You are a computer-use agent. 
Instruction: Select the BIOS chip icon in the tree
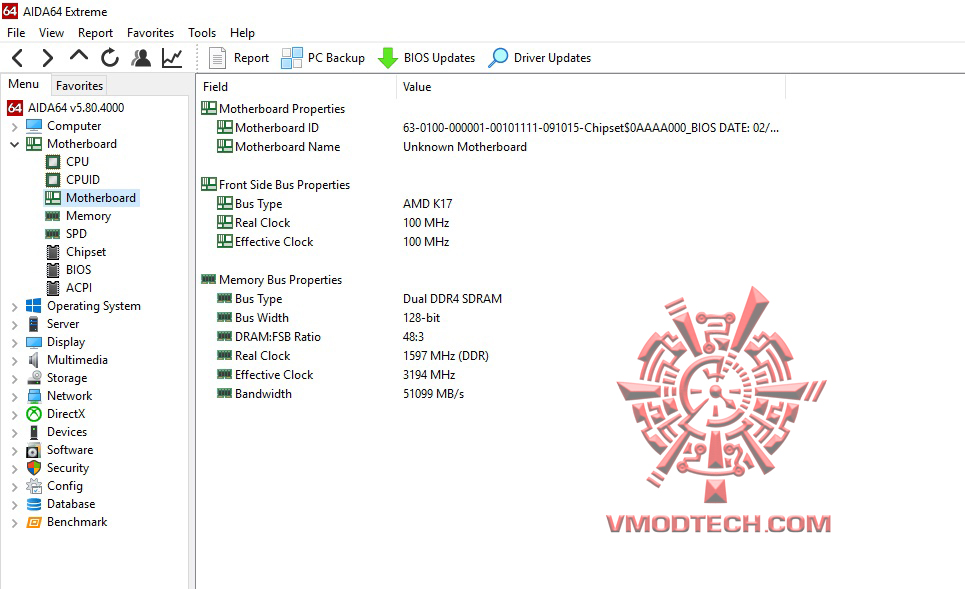[x=54, y=270]
